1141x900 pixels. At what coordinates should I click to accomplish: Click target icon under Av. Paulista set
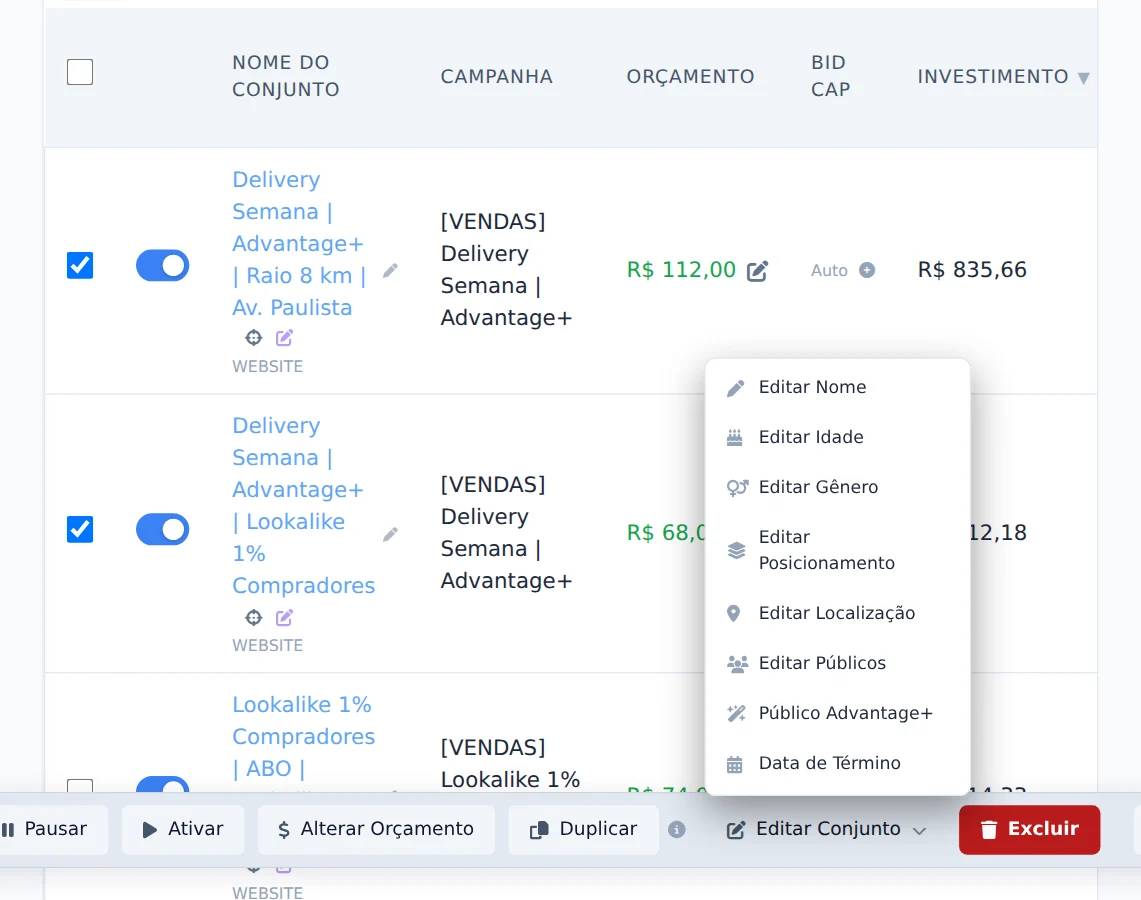pos(253,338)
